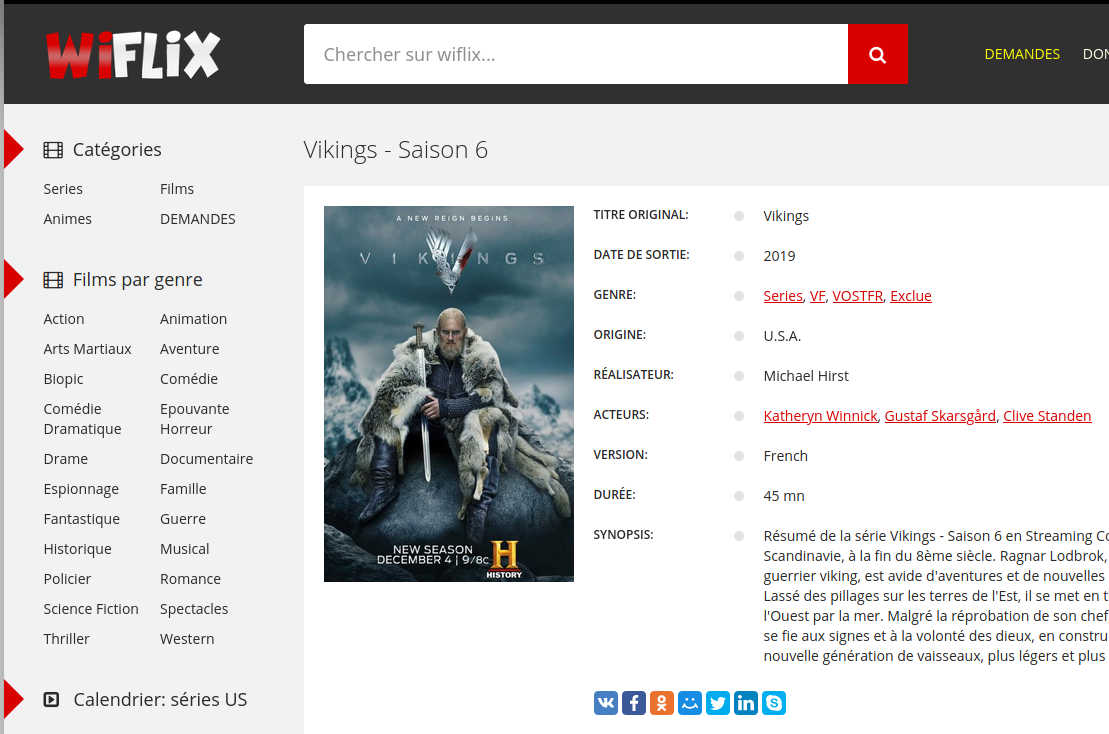Browse the Guerre genre

pos(182,519)
